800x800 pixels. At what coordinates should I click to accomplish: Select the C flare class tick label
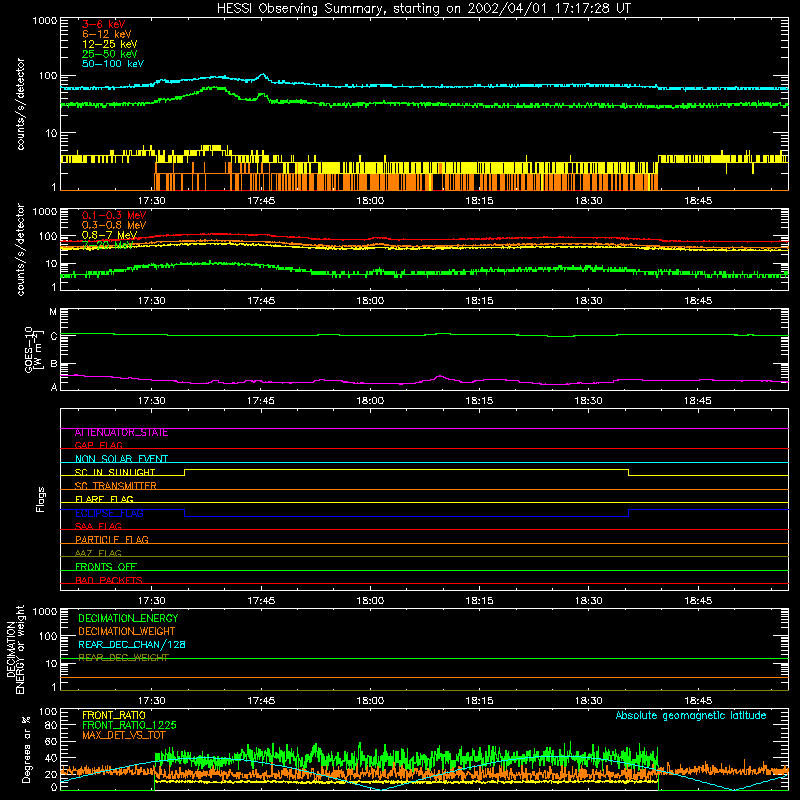(x=54, y=336)
